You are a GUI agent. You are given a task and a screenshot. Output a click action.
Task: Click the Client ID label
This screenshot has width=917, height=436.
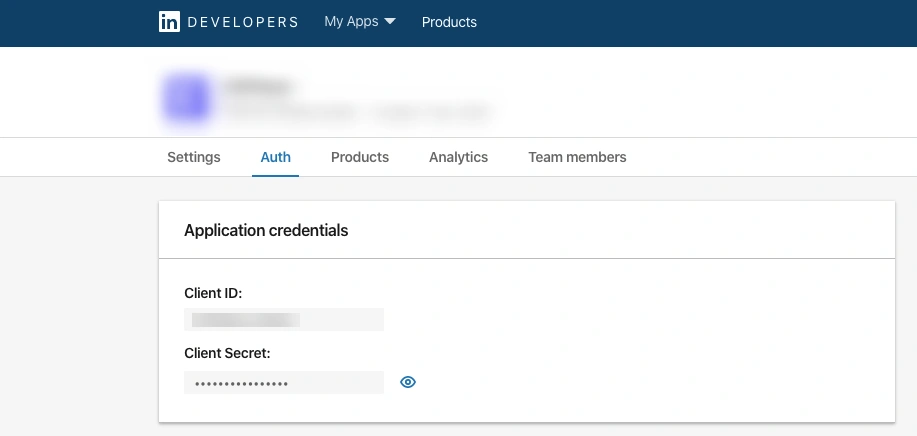(x=213, y=293)
